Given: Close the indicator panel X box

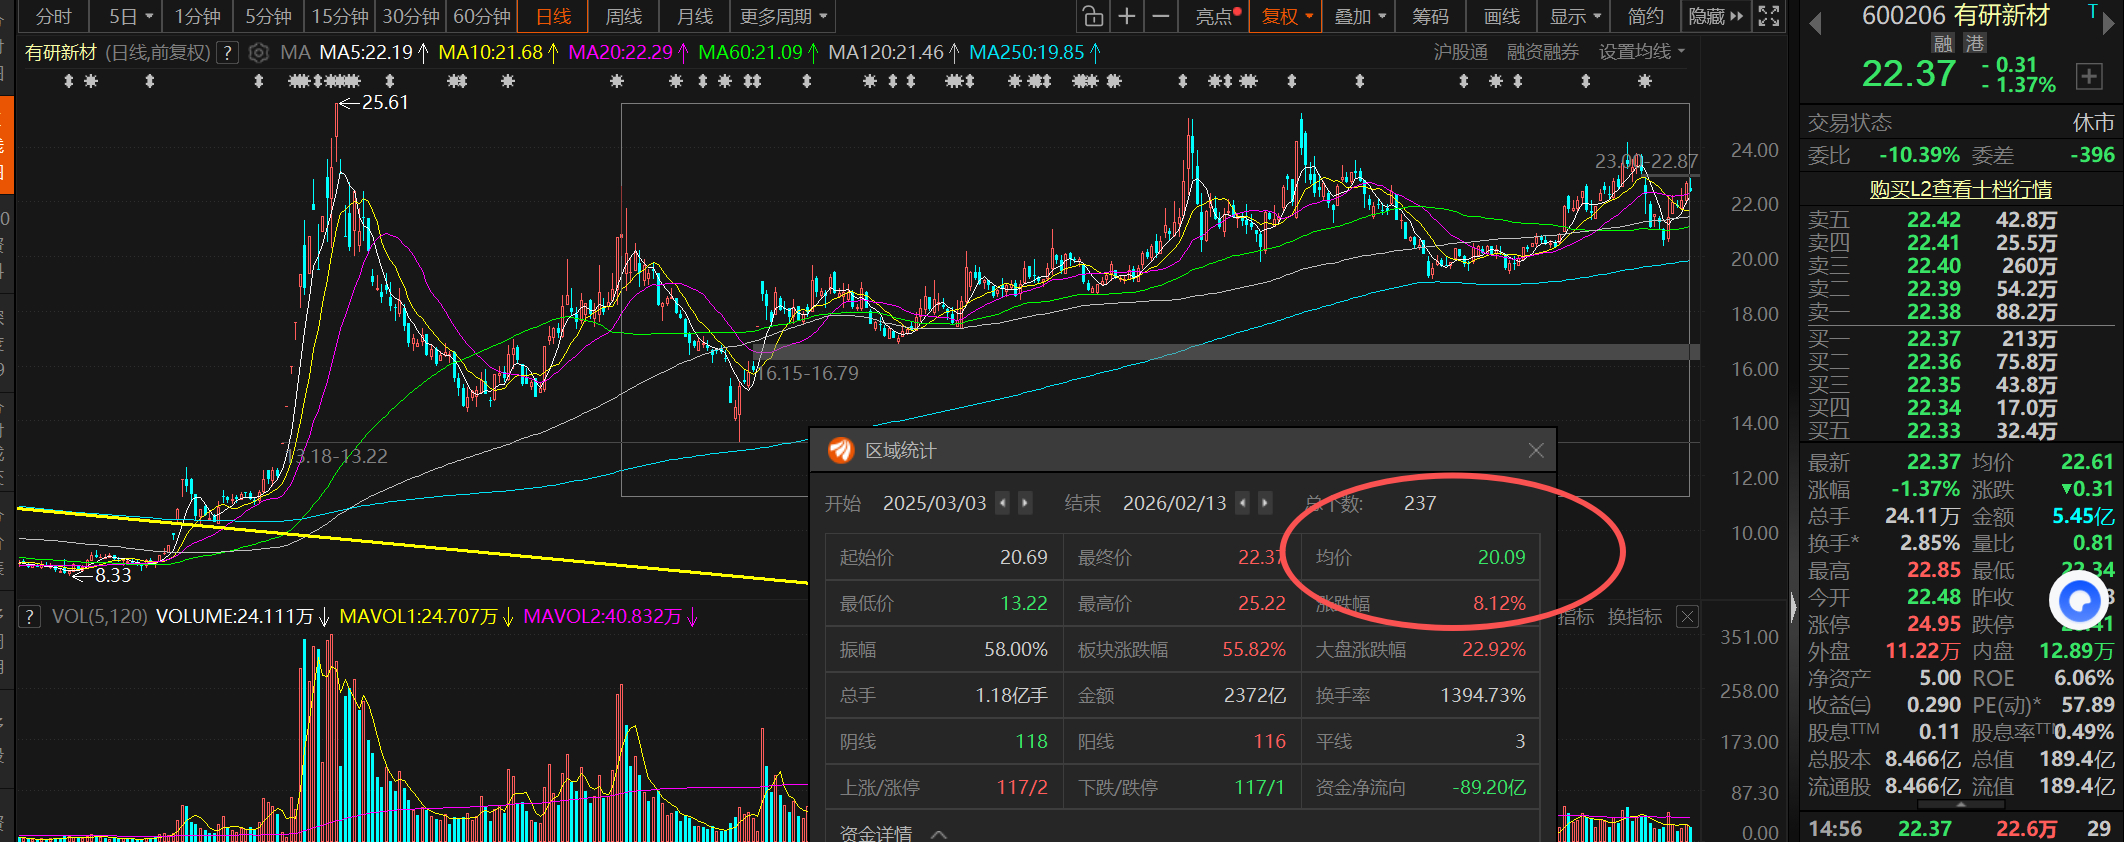Looking at the screenshot, I should [1687, 617].
